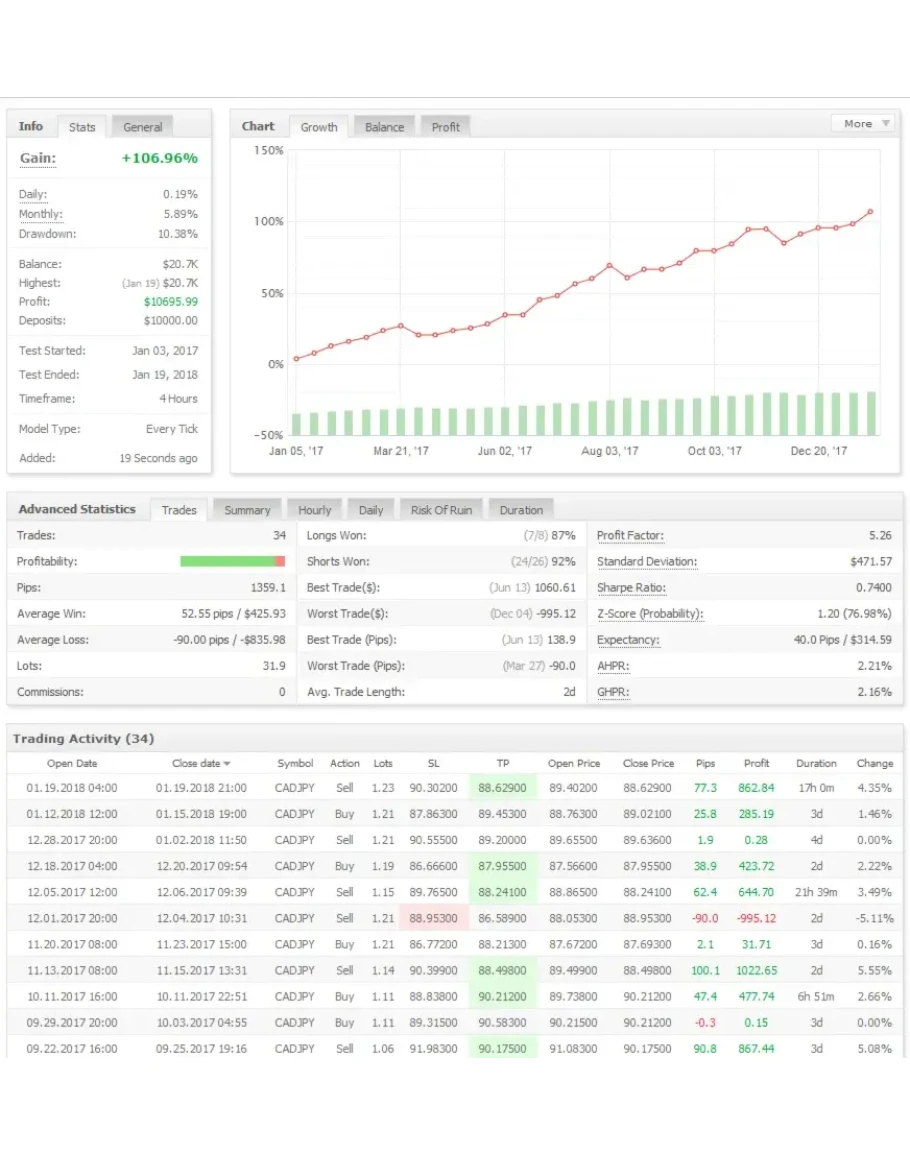Switch to Summary advanced statistics tab
Image resolution: width=910 pixels, height=1155 pixels.
(x=247, y=510)
